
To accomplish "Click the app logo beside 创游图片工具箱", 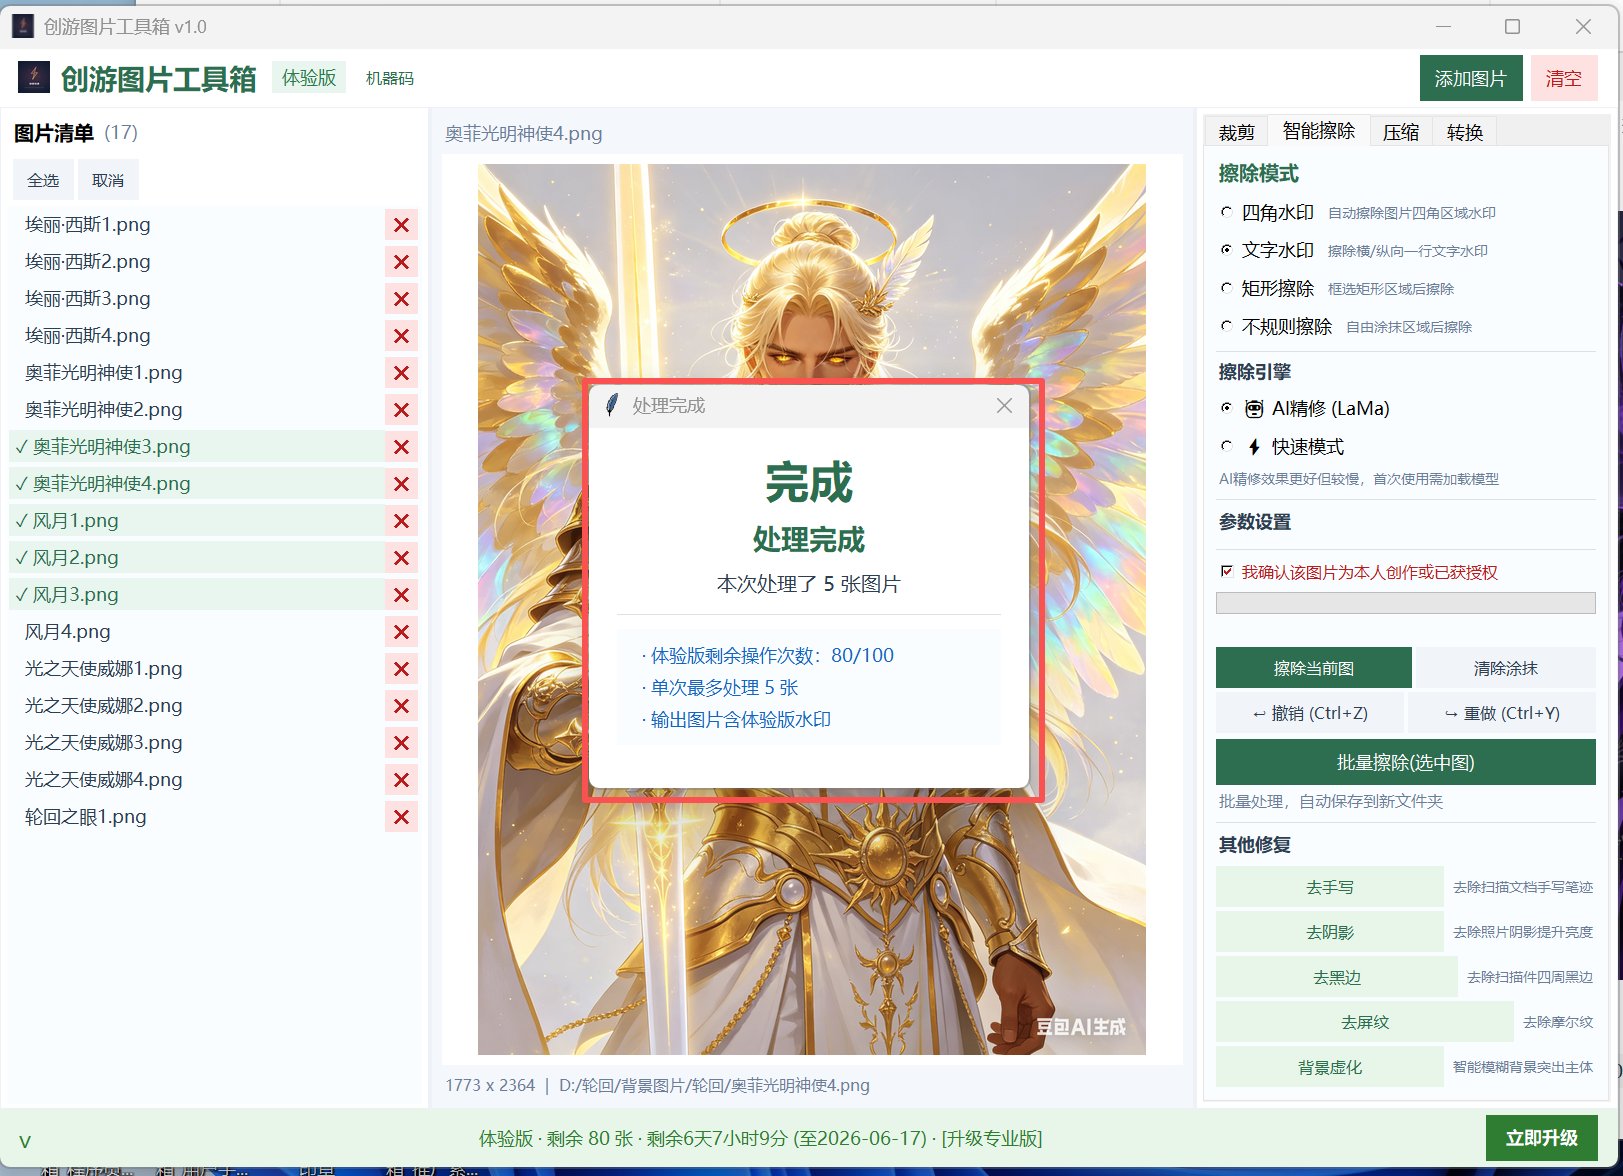I will coord(33,78).
